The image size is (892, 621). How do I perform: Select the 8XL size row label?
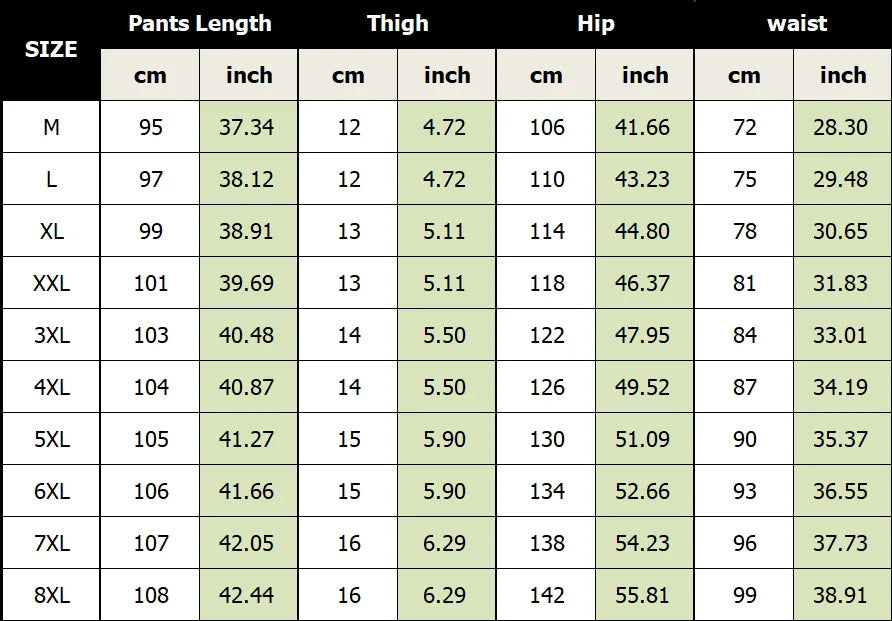51,595
